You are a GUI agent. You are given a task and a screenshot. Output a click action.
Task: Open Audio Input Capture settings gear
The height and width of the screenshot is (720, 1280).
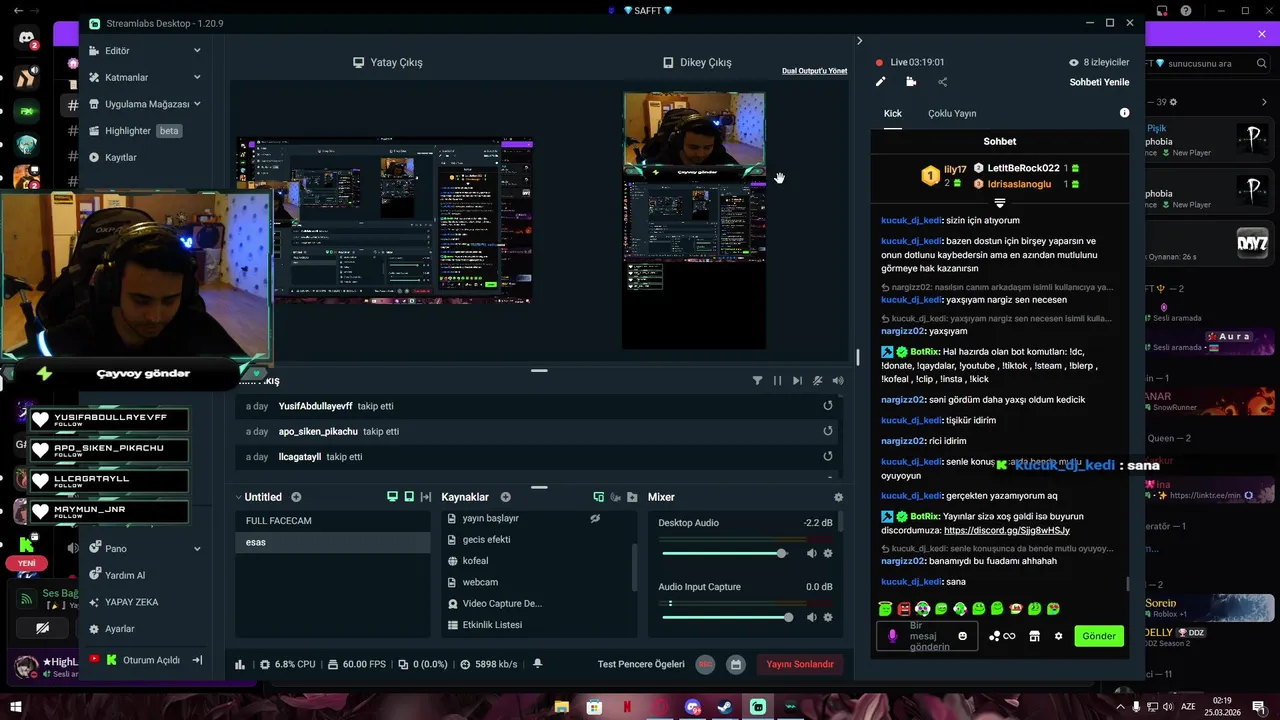tap(827, 617)
